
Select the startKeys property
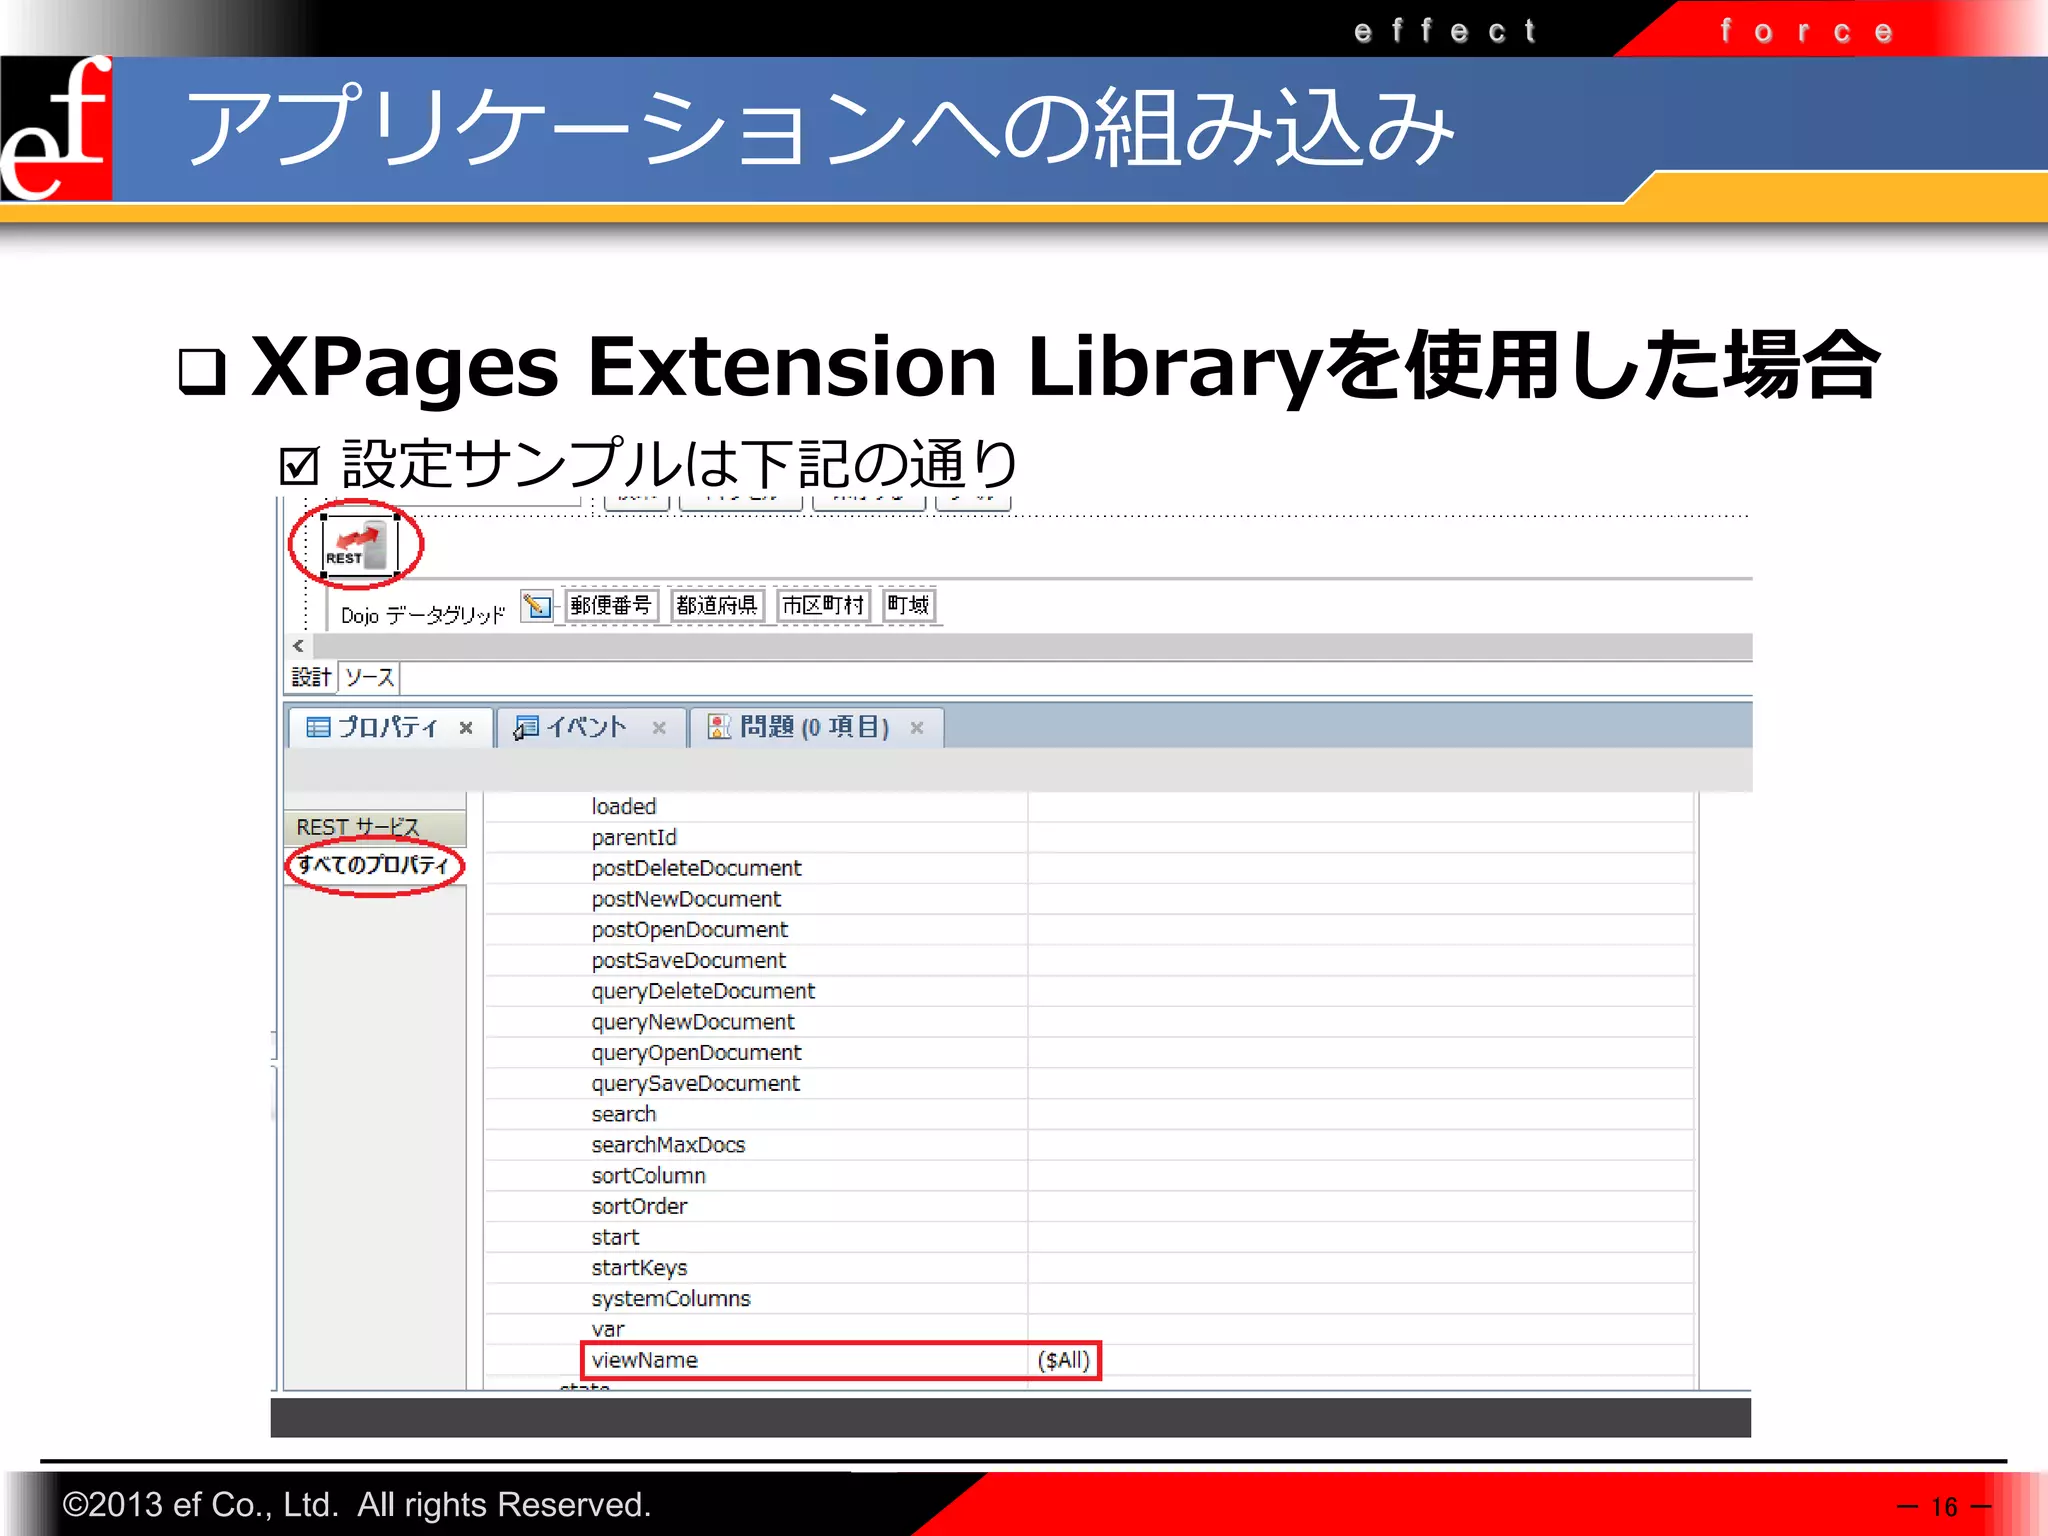(x=639, y=1268)
